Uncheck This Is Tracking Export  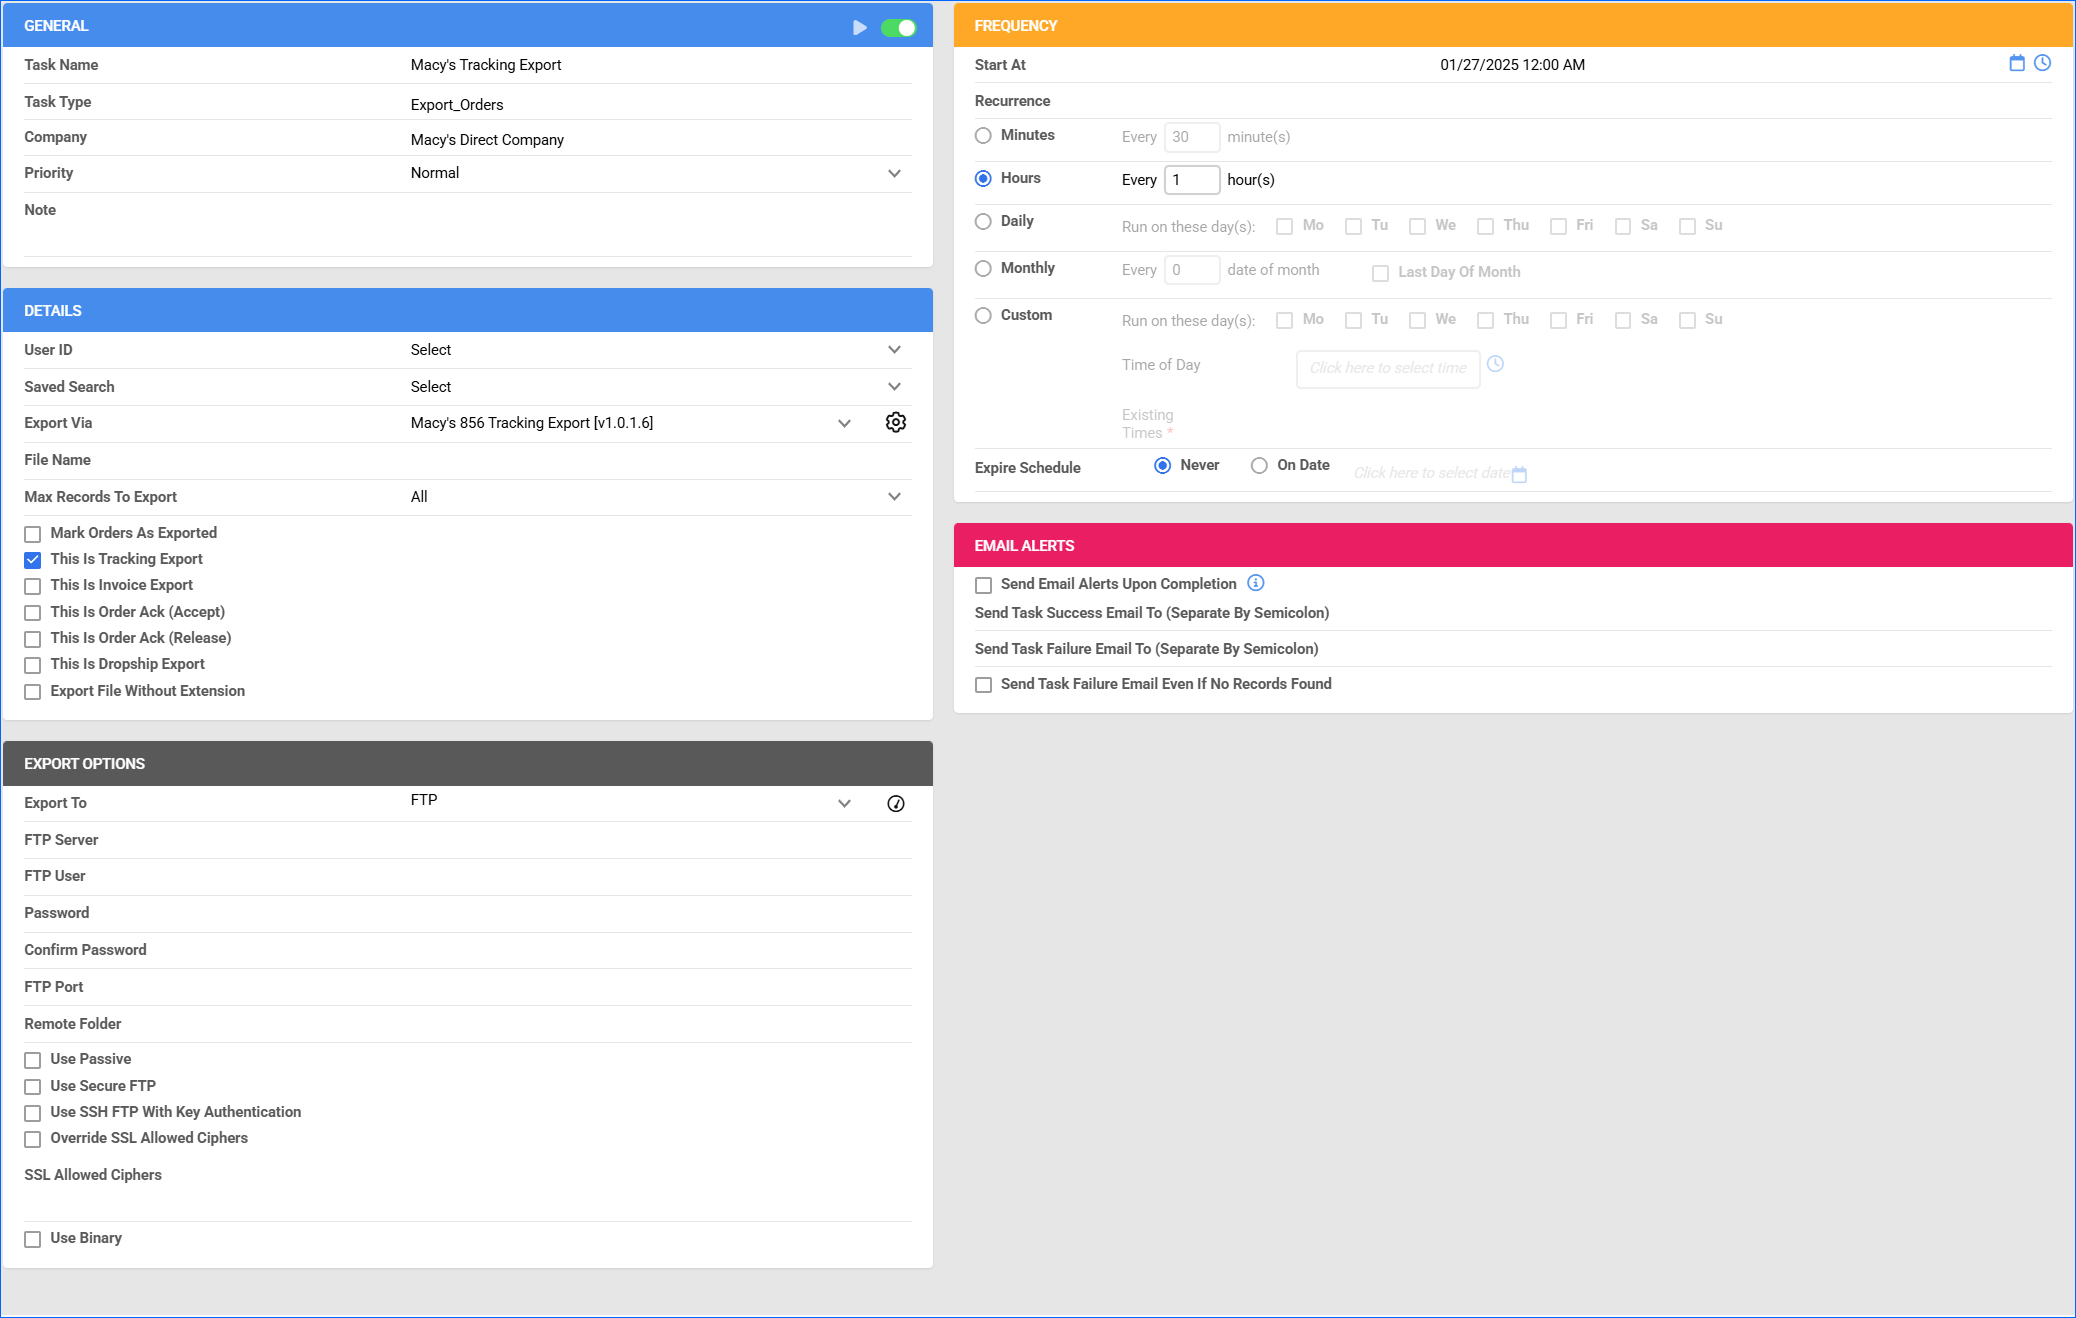pyautogui.click(x=33, y=560)
